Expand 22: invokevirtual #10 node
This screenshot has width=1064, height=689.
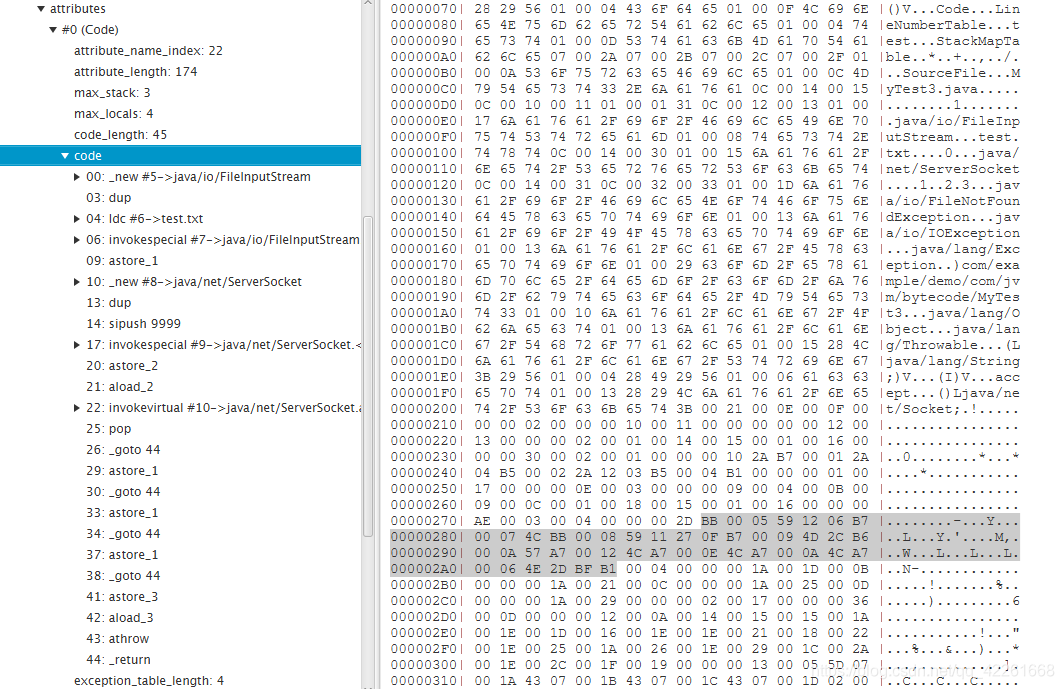(x=77, y=408)
